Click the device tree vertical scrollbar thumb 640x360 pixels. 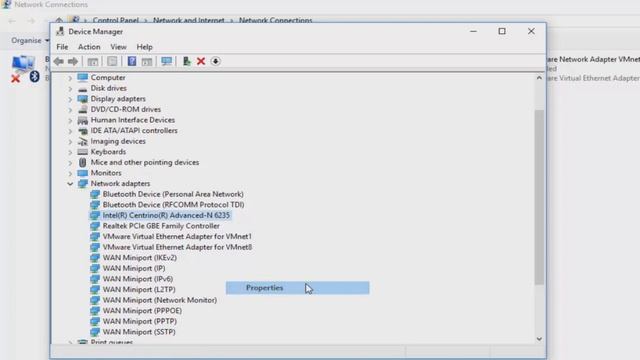point(539,197)
